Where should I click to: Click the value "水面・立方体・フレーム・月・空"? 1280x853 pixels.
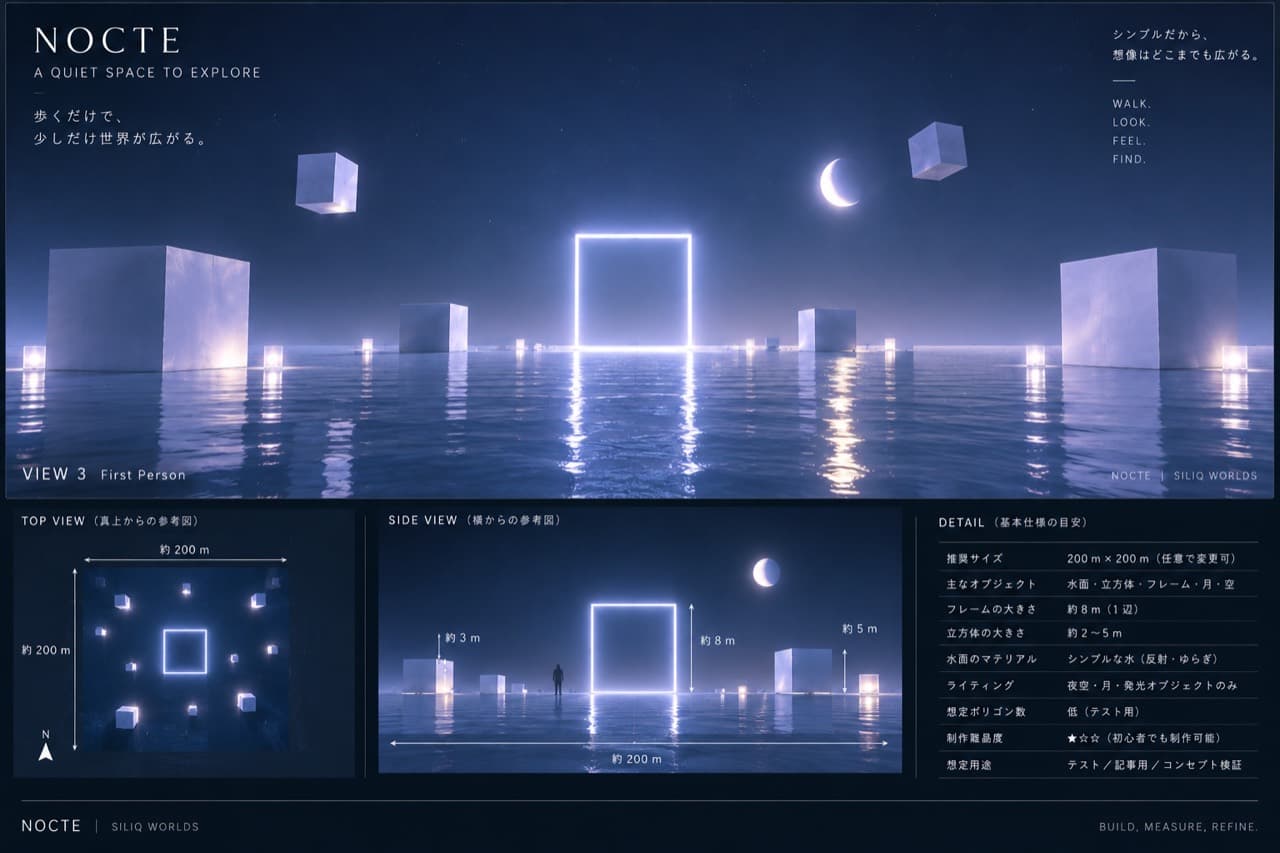coord(1153,584)
